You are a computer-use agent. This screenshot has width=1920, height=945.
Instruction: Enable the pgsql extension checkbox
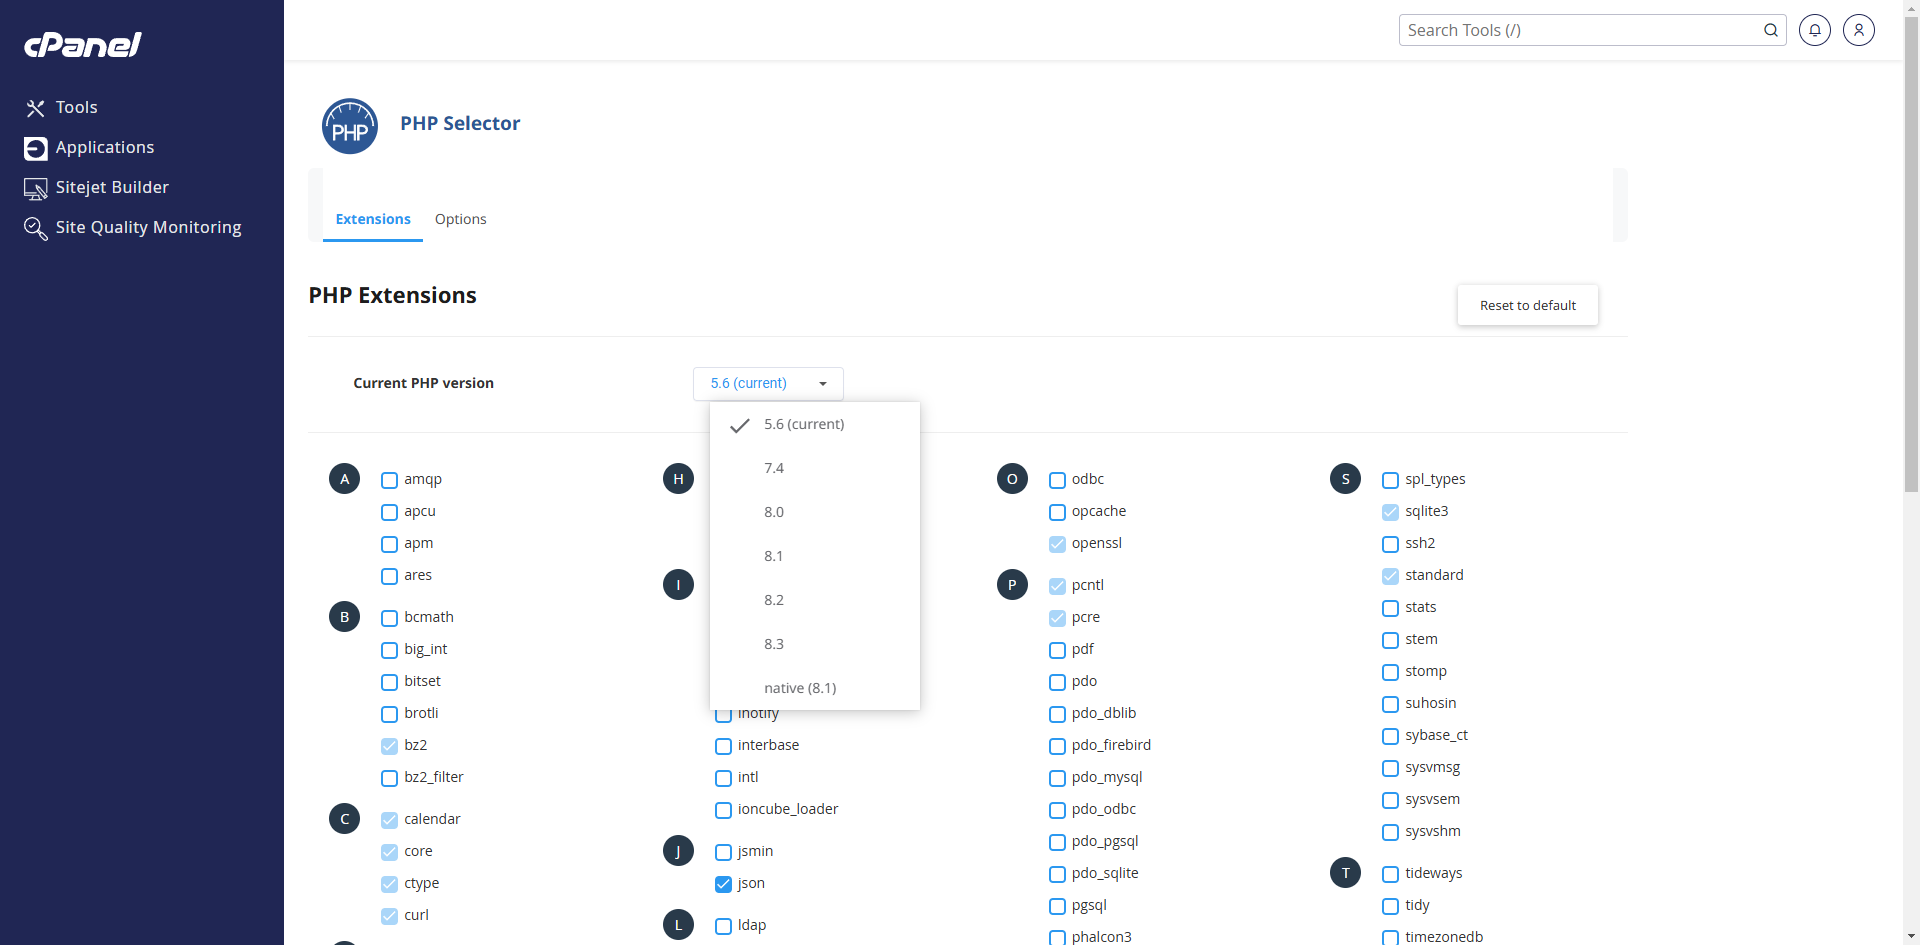point(1057,906)
